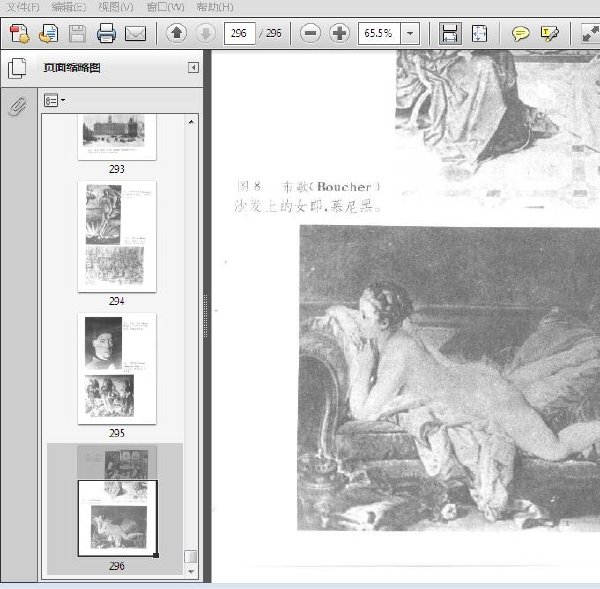Click the caption text 'Boucher'
600x589 pixels.
344,187
